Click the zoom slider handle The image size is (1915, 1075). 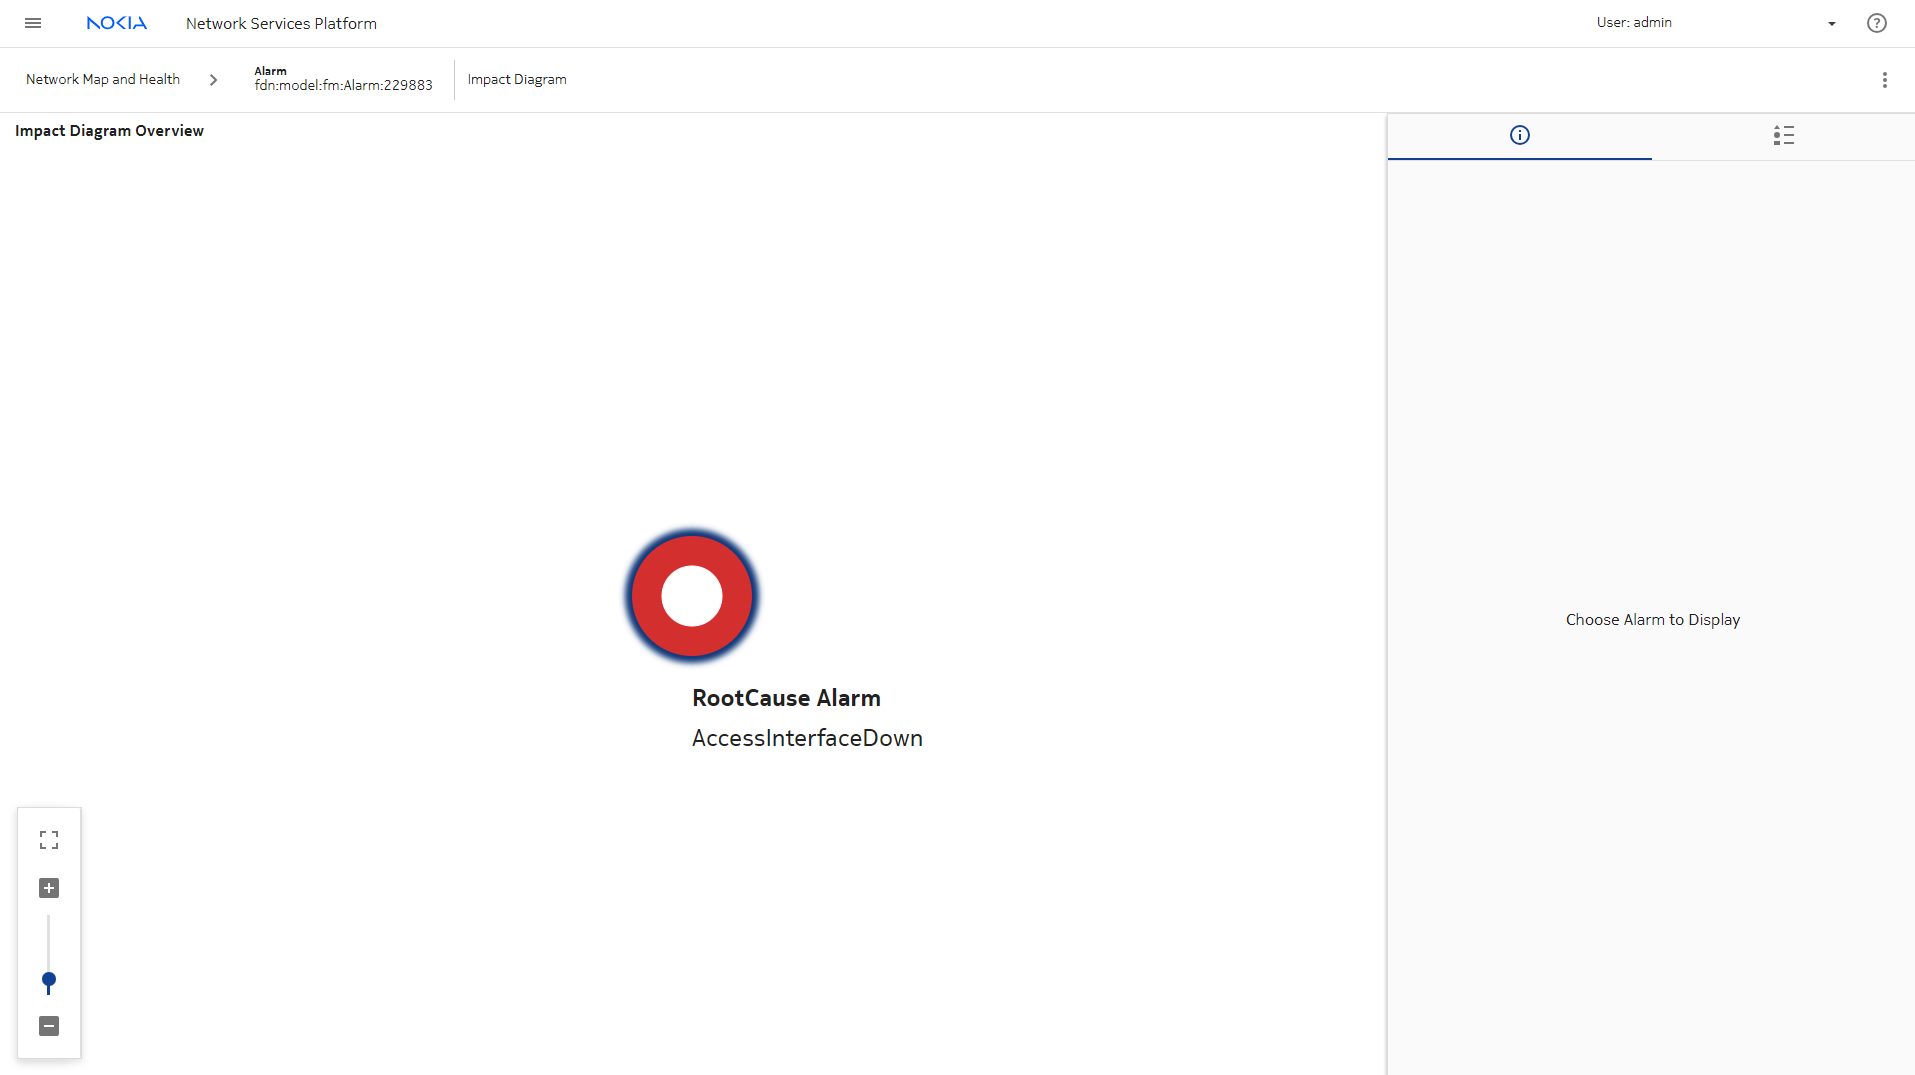click(x=49, y=980)
